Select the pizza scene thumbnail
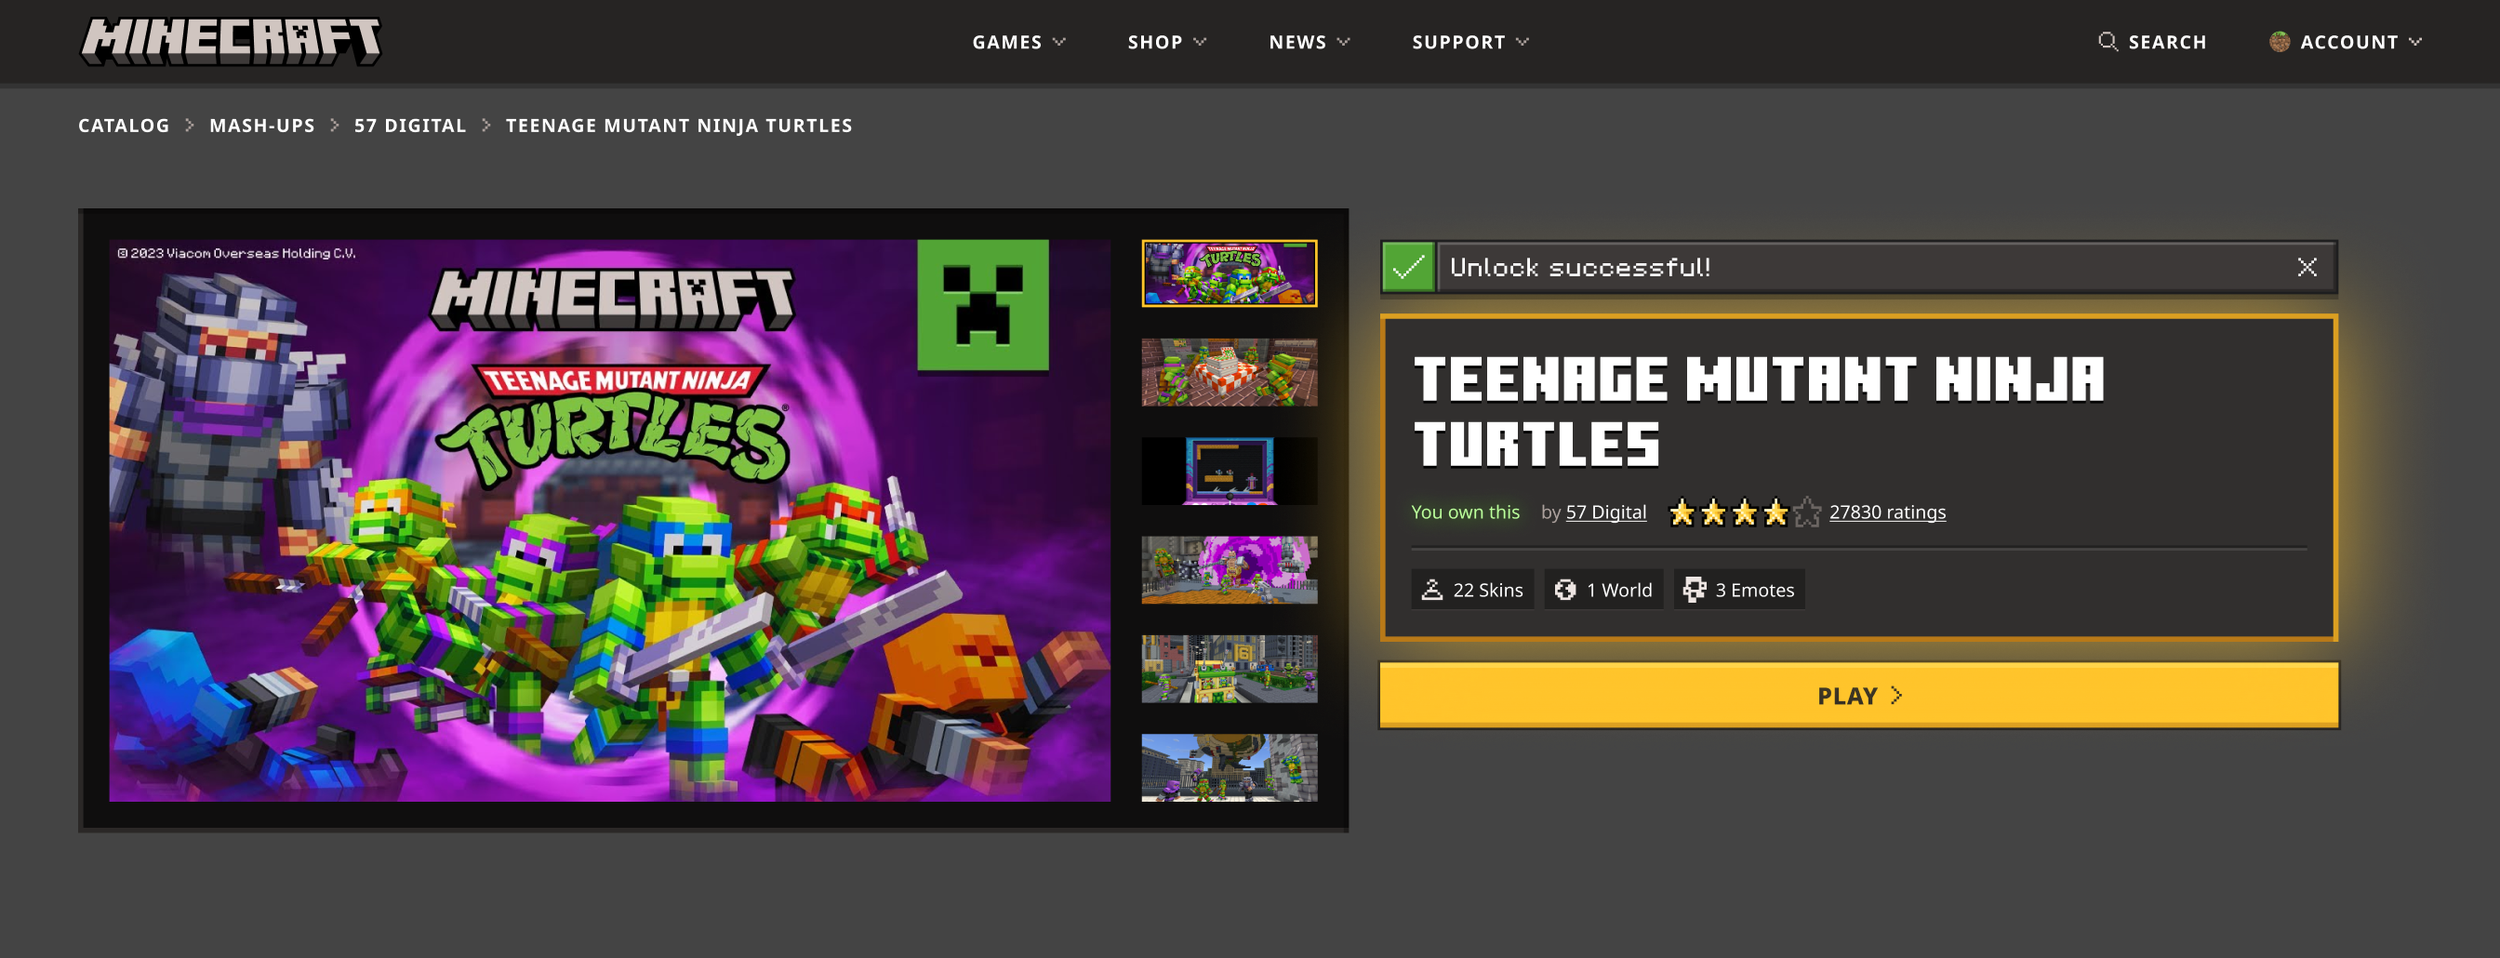 1229,372
